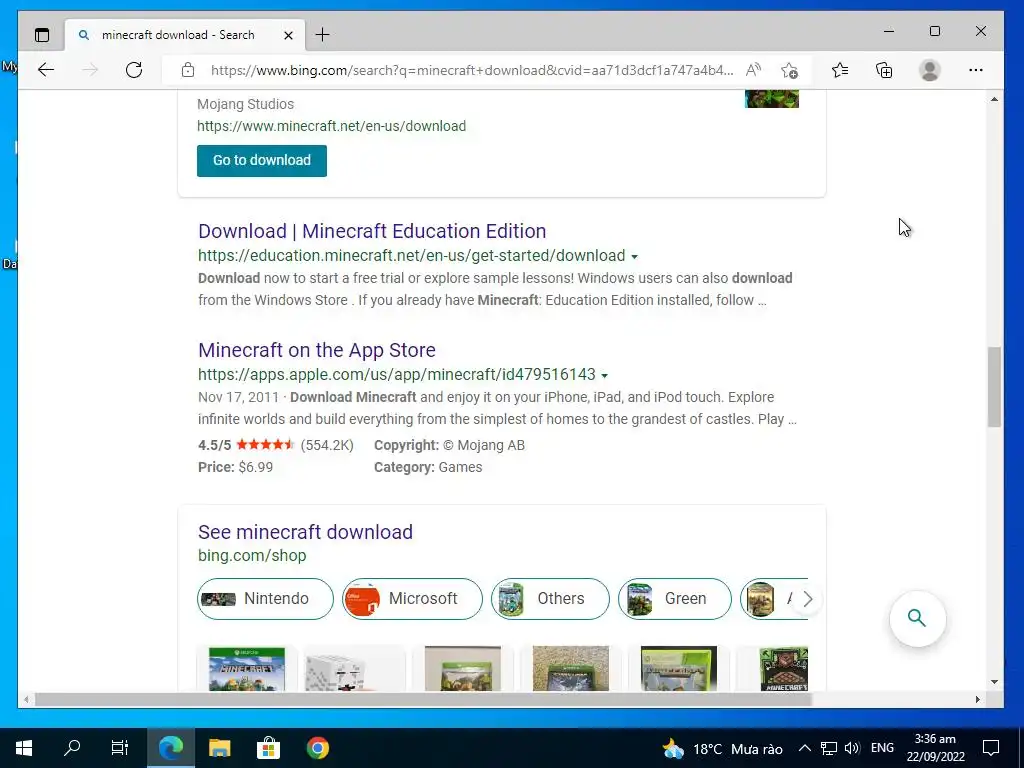
Task: Filter shop by Nintendo
Action: tap(265, 599)
